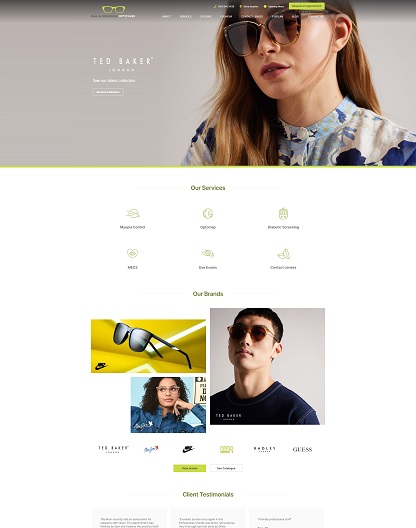The image size is (416, 528).
Task: Click the Guess brand logo
Action: click(302, 449)
